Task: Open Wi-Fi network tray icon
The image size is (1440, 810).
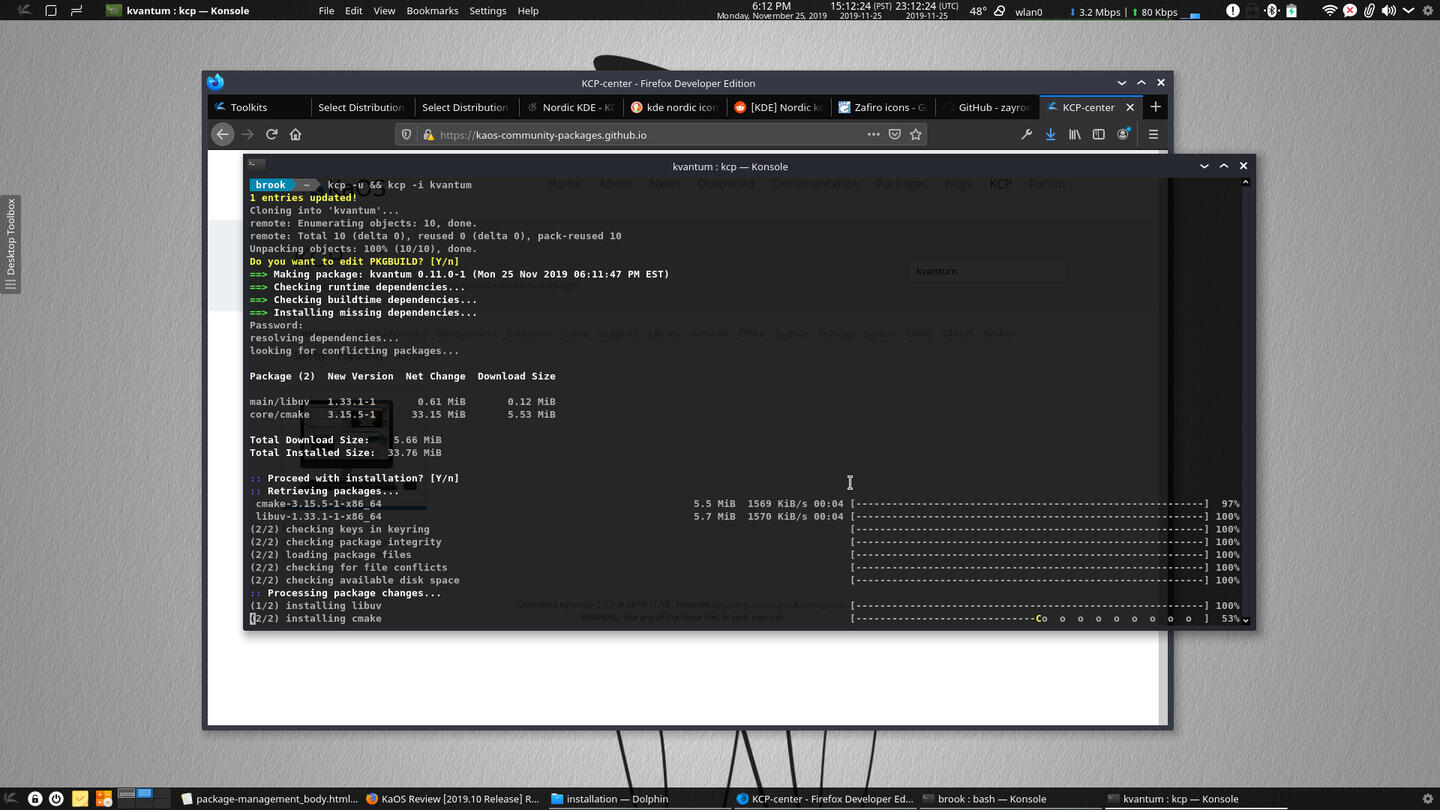Action: pos(1329,11)
